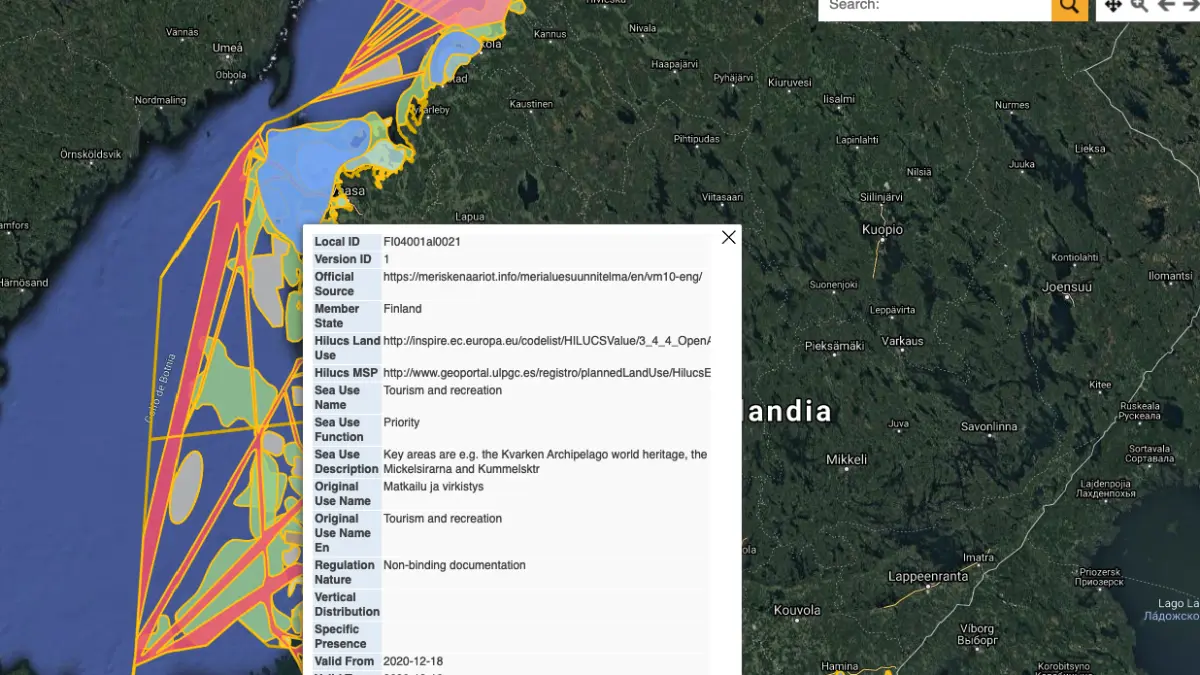Close the feature info popup

728,237
